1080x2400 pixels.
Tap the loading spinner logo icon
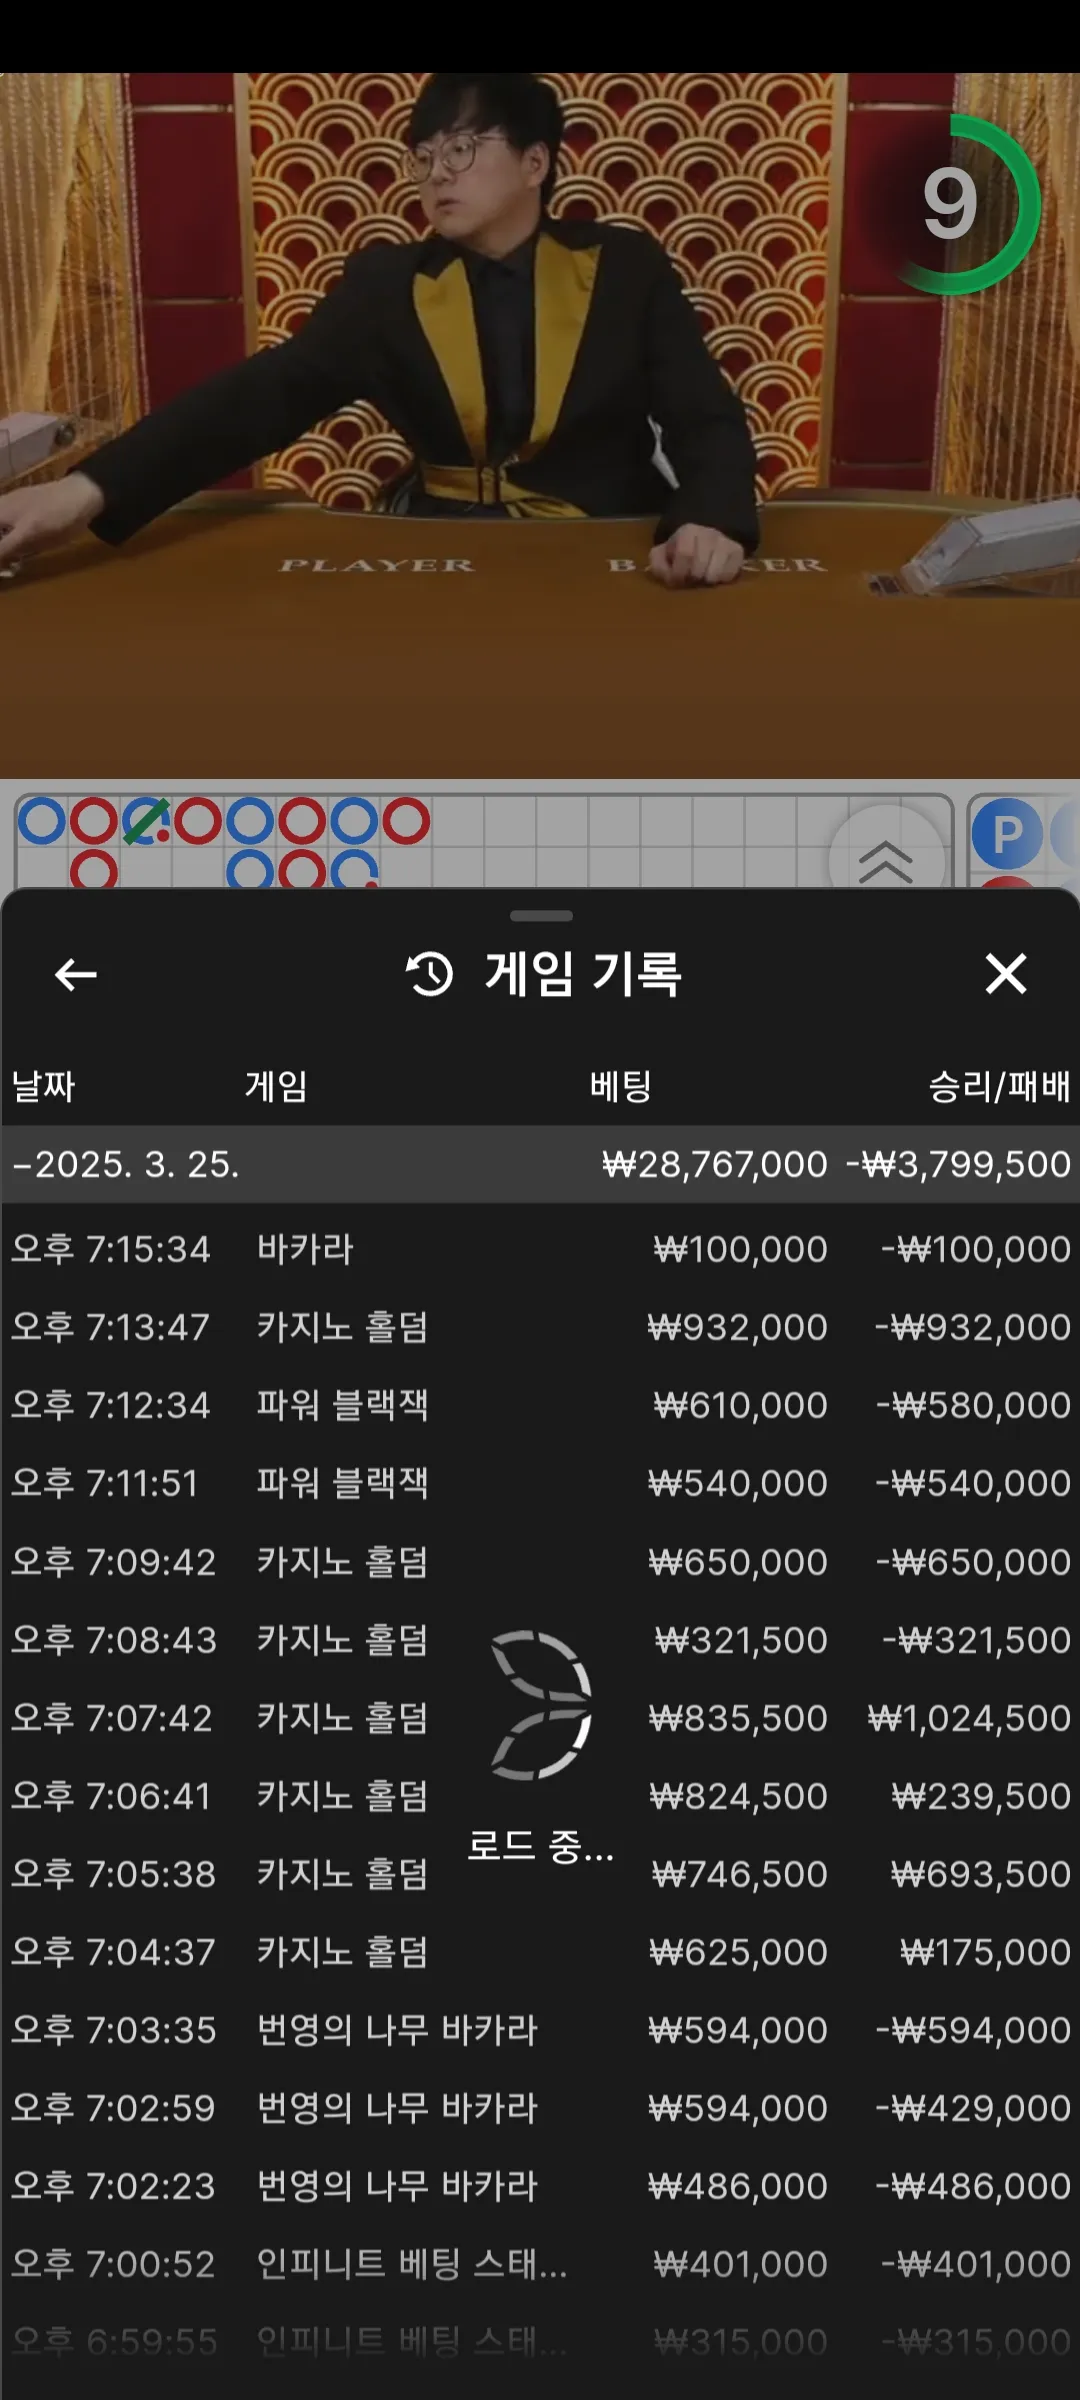pyautogui.click(x=541, y=1705)
